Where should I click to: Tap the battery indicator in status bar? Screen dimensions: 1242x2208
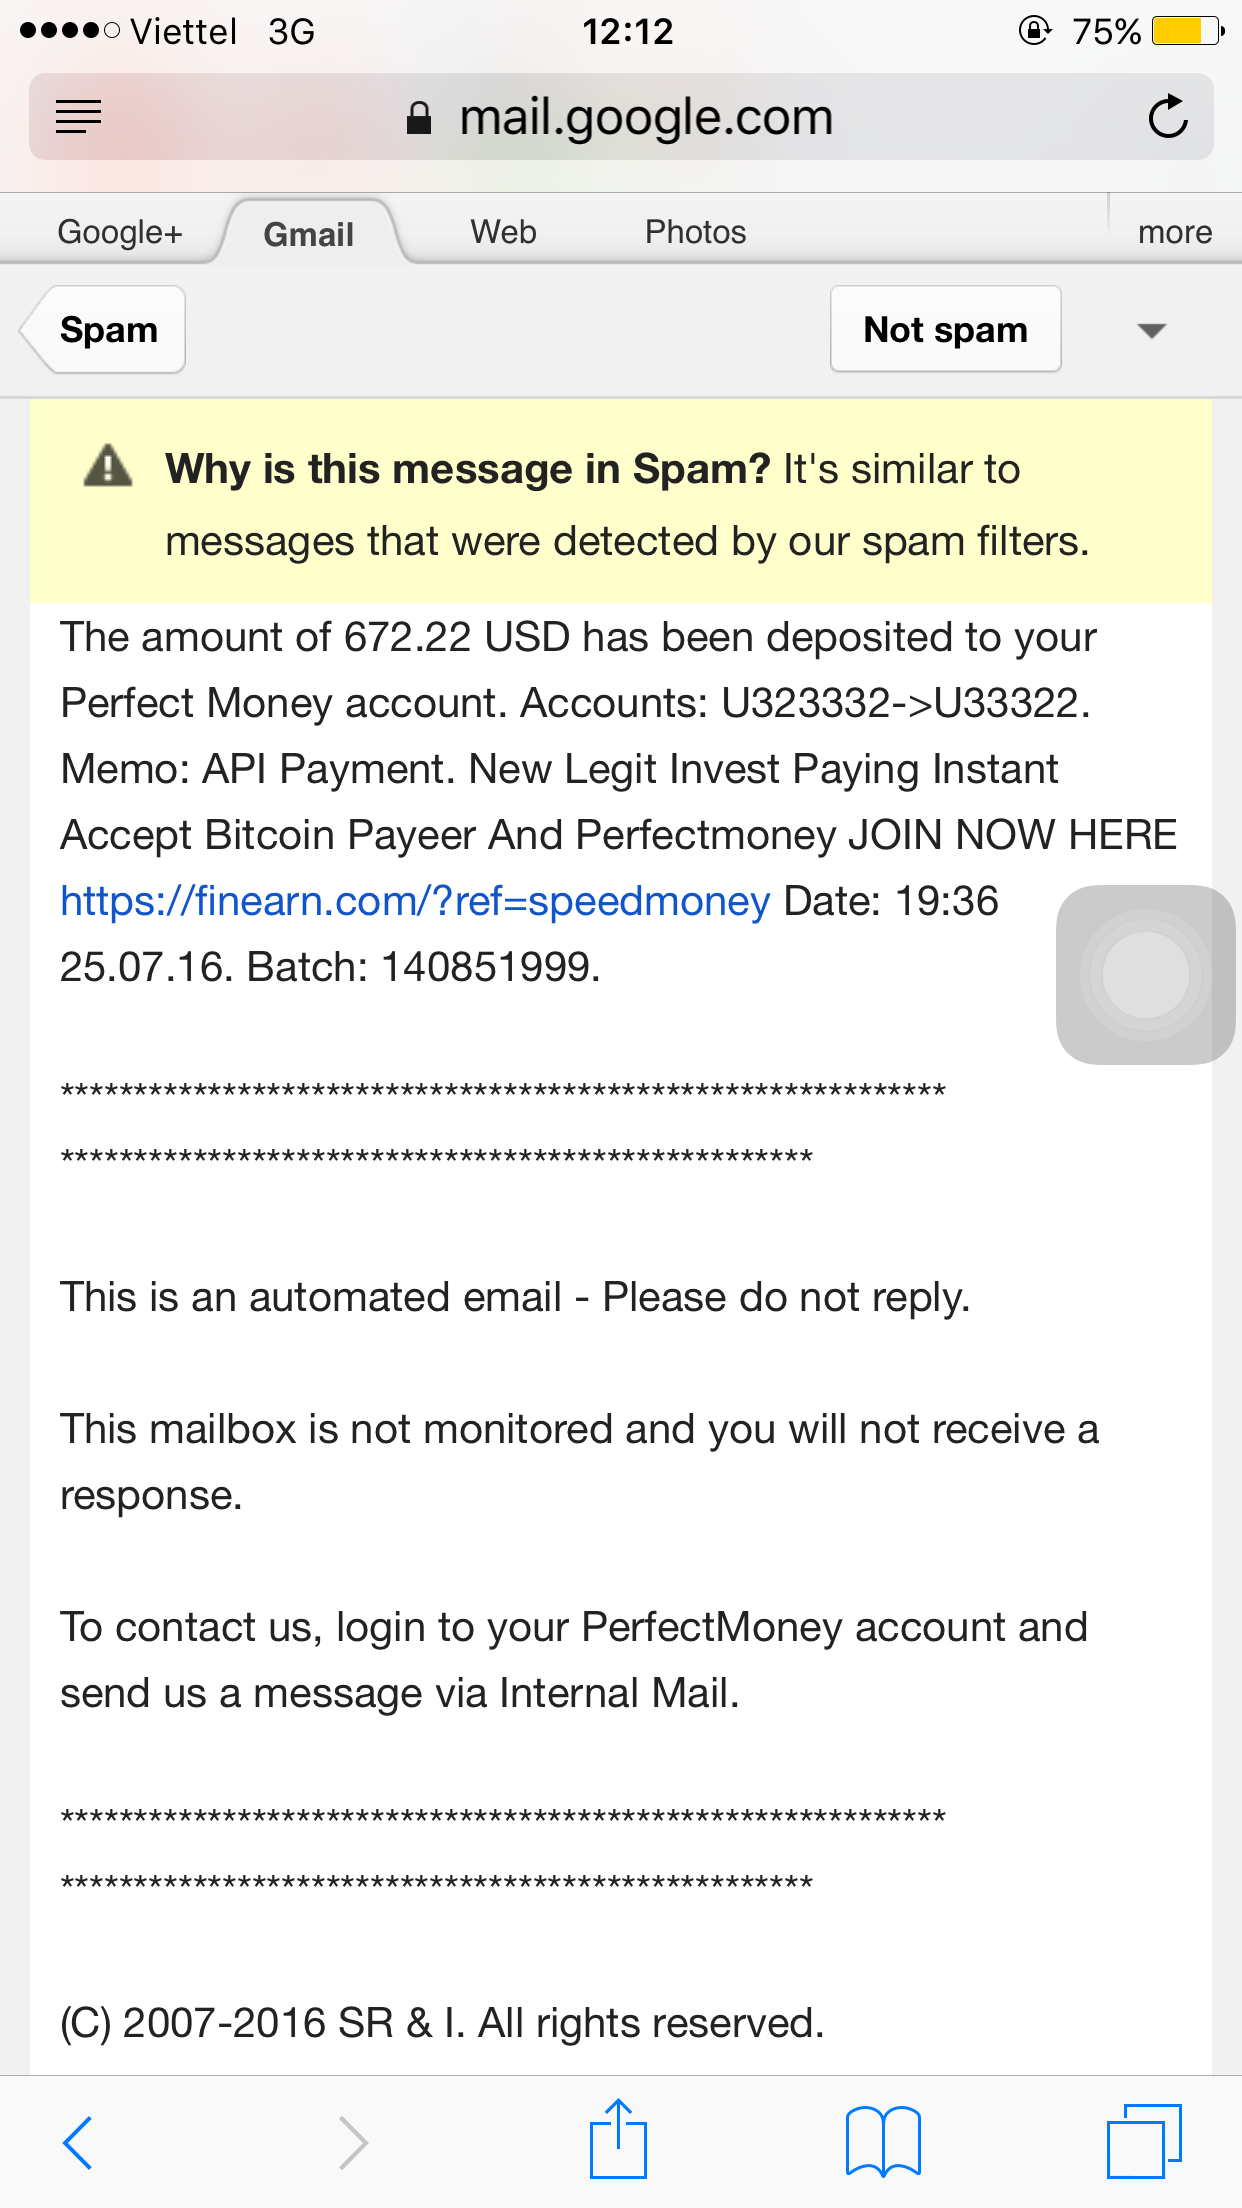point(1186,31)
